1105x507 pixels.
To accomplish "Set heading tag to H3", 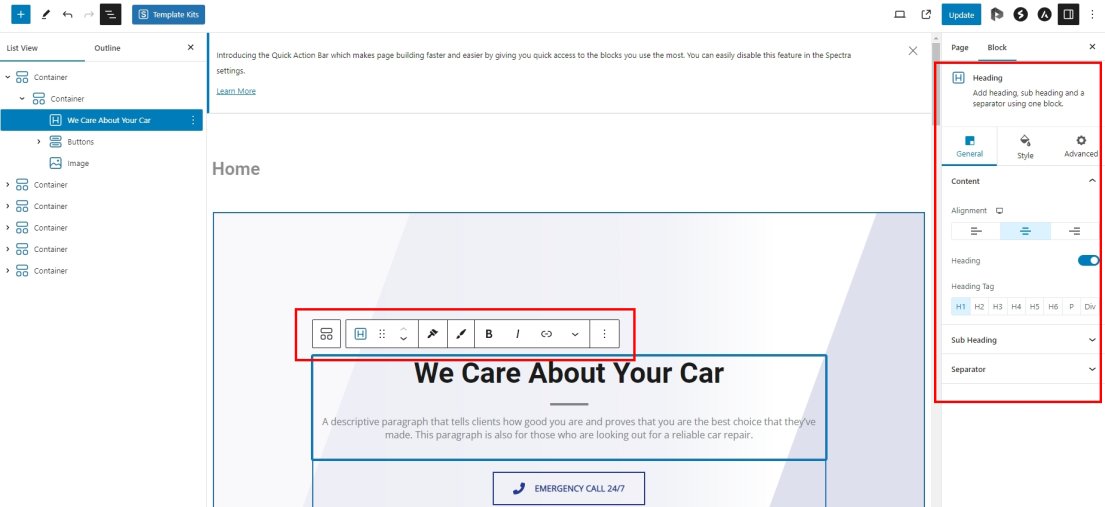I will pyautogui.click(x=997, y=307).
